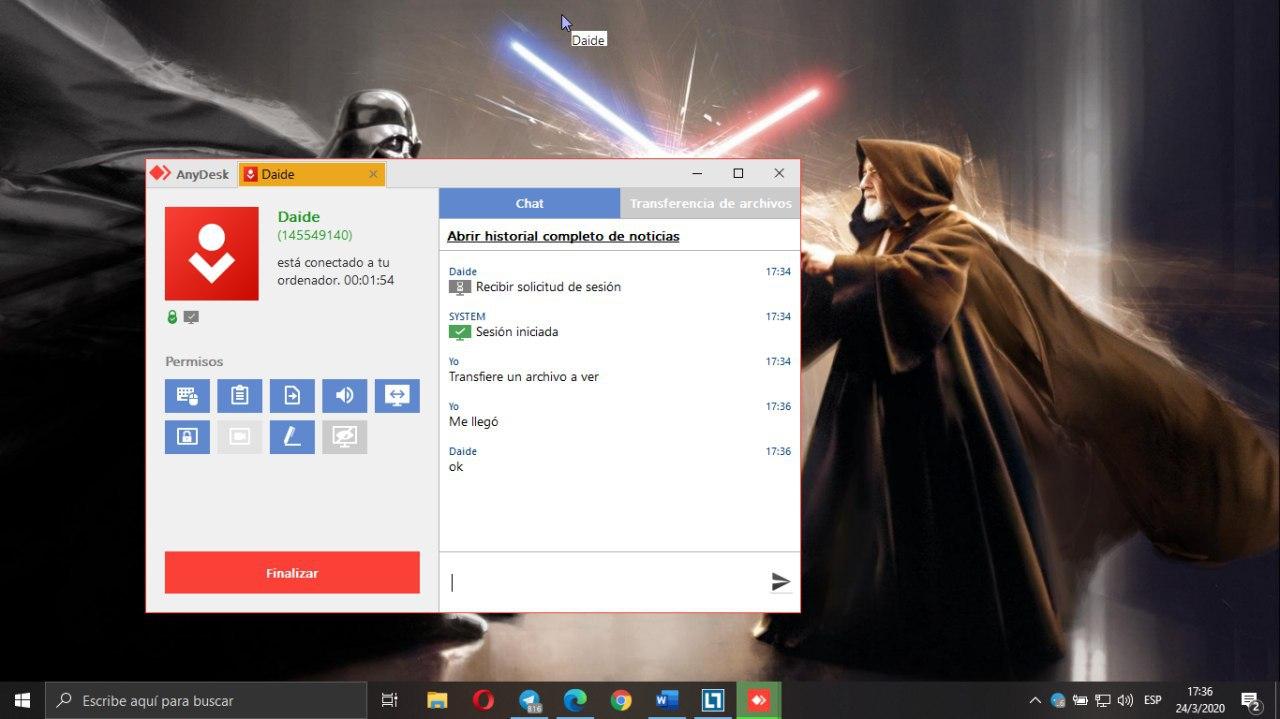Toggle the greyed privacy mode permission

[345, 437]
